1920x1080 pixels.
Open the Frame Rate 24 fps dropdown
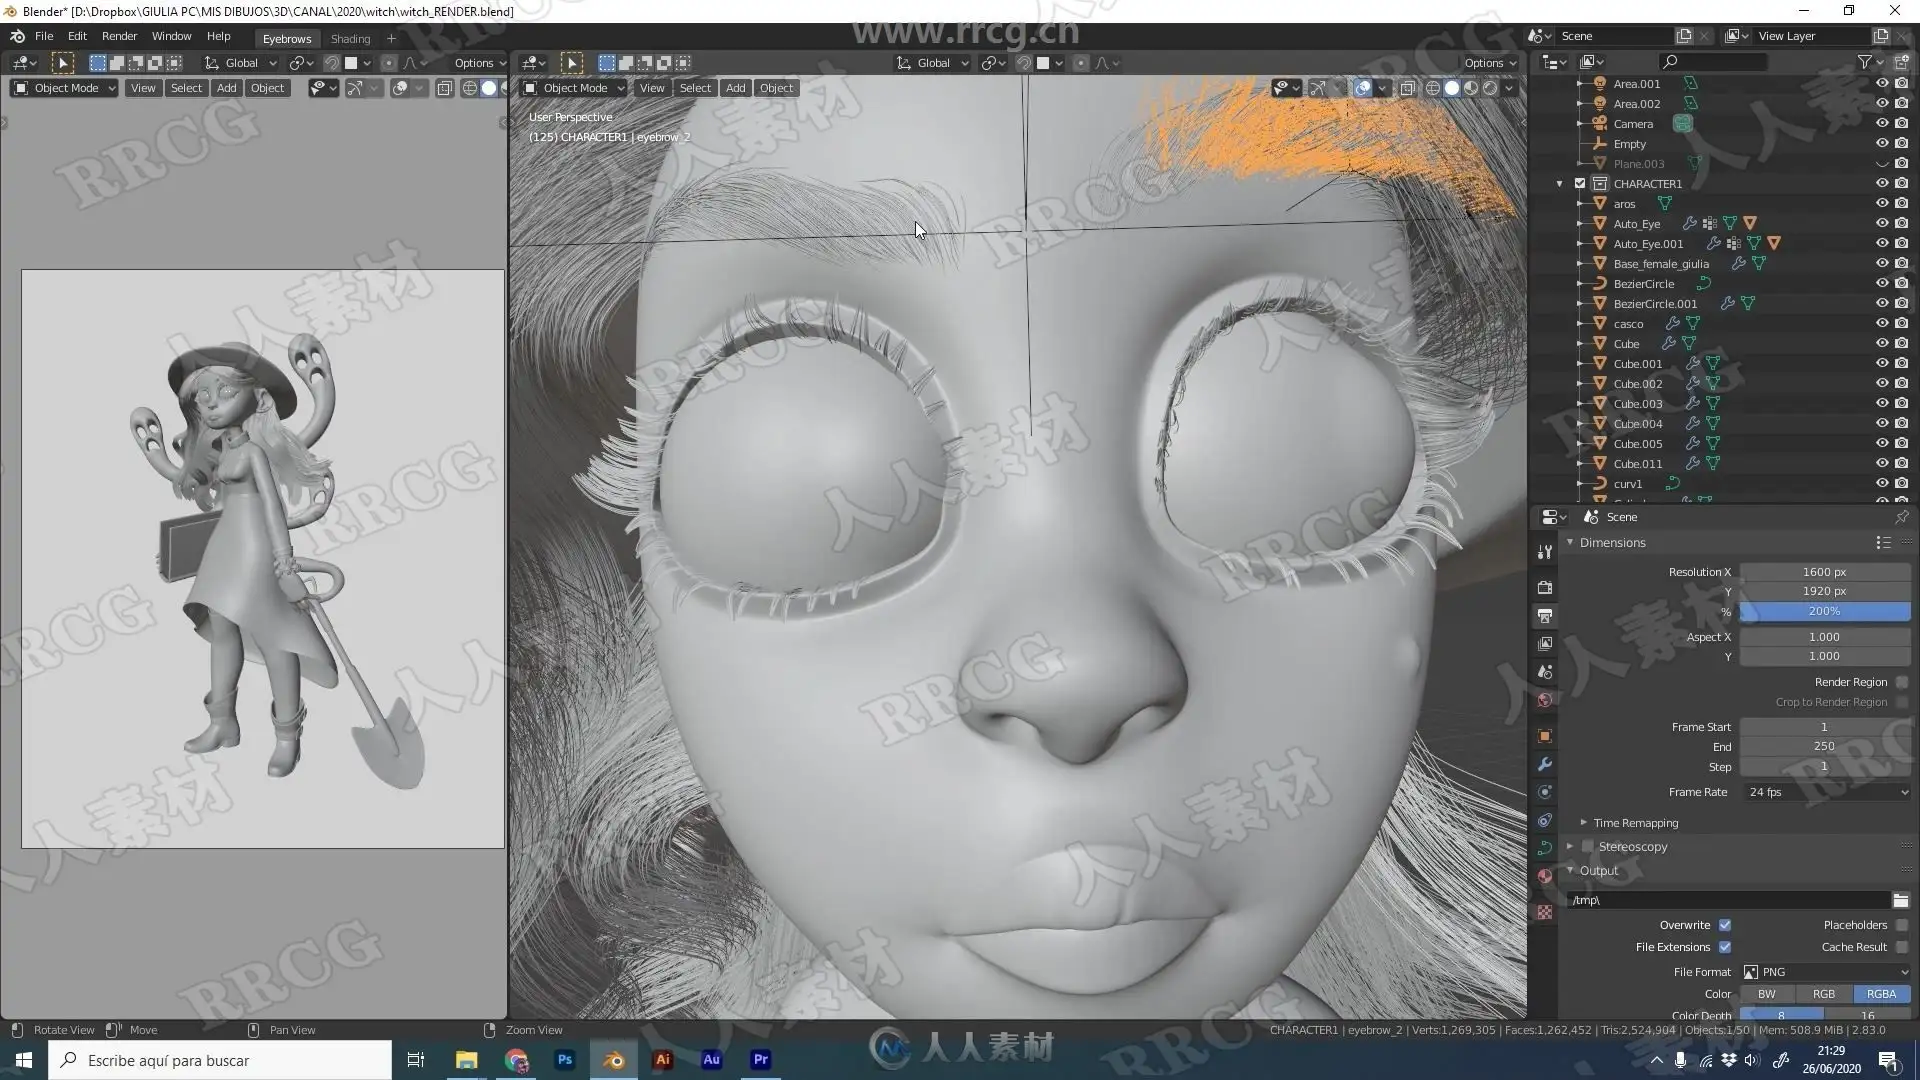click(x=1825, y=792)
